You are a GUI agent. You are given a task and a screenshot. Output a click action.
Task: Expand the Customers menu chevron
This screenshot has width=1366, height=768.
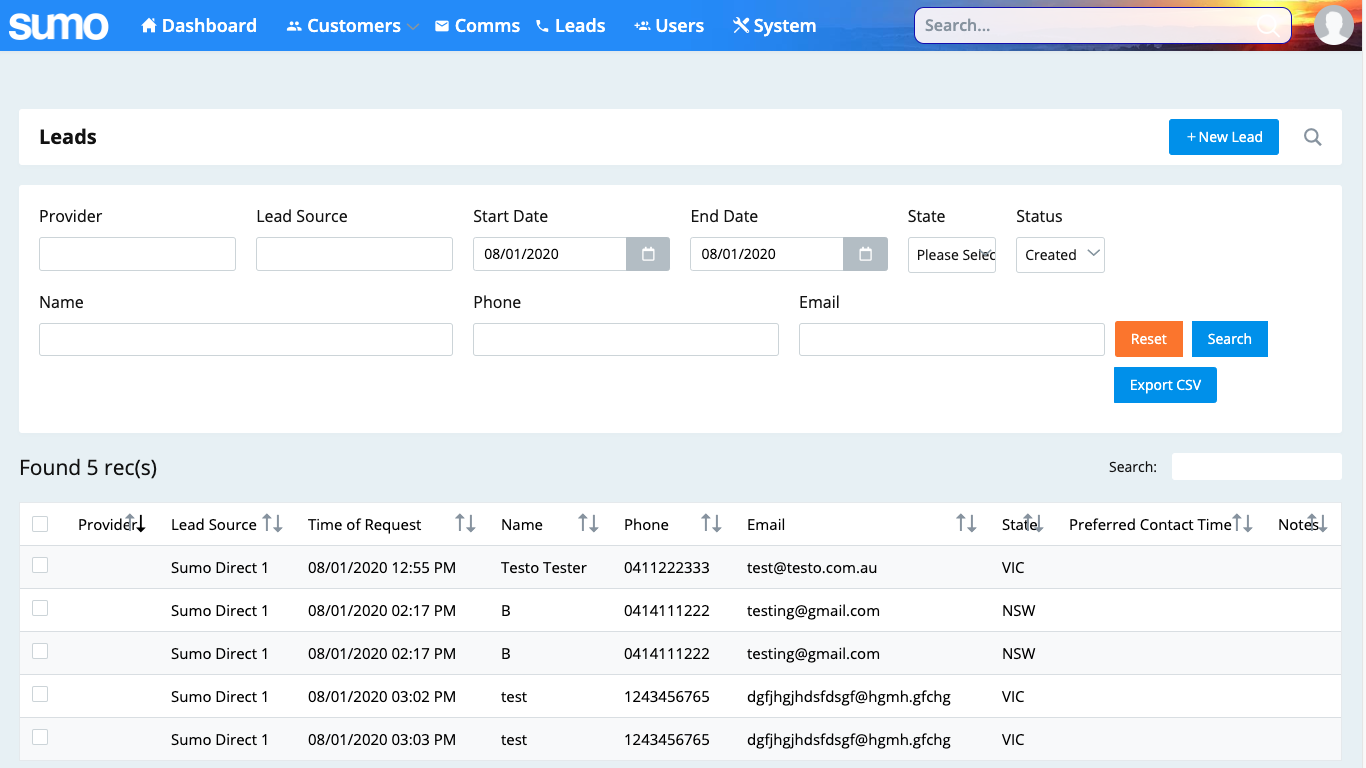413,27
